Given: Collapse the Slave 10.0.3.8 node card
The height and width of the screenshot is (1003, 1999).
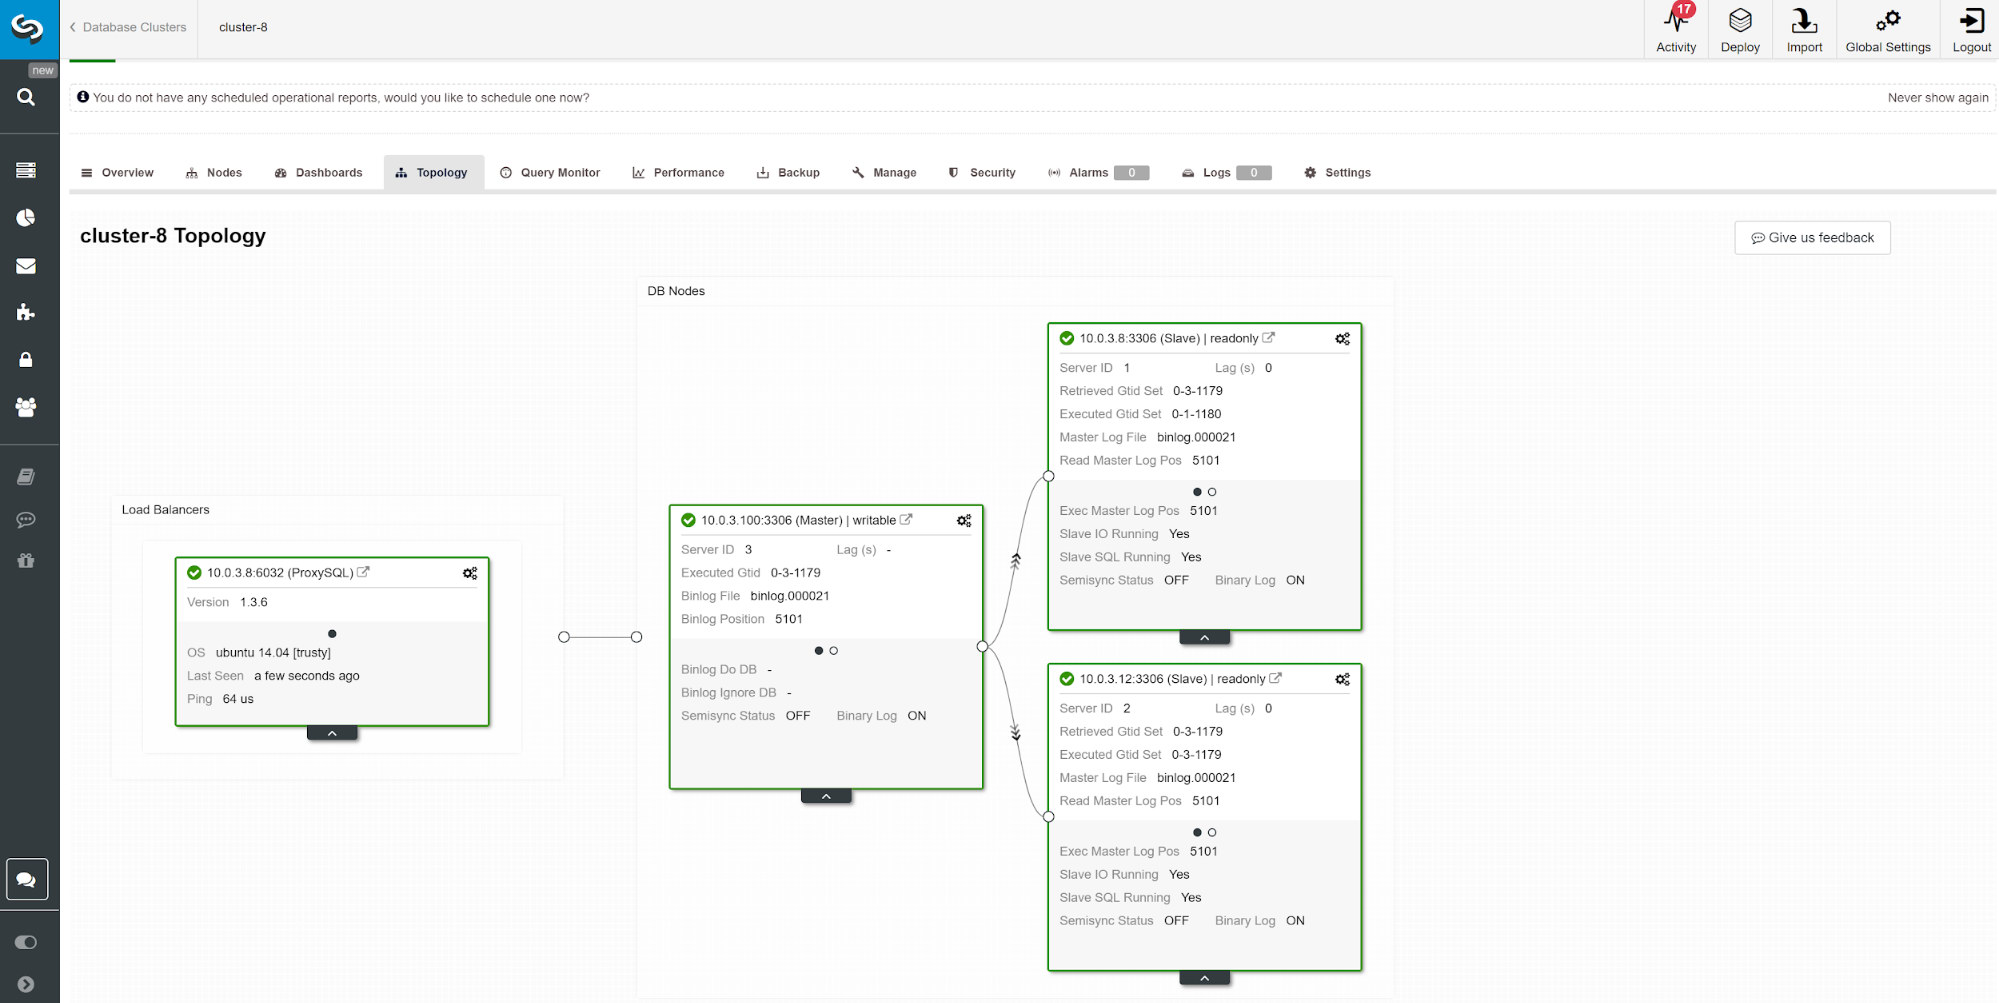Looking at the screenshot, I should [1205, 638].
